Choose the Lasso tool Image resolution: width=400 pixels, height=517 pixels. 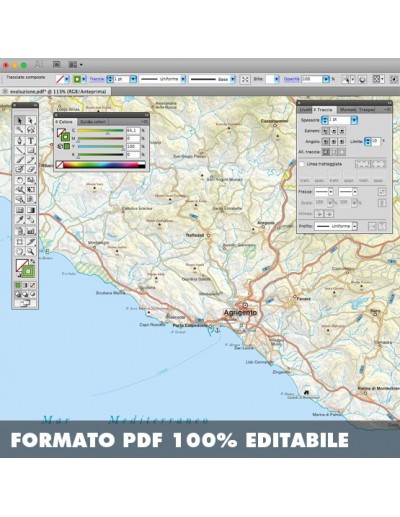(31, 130)
